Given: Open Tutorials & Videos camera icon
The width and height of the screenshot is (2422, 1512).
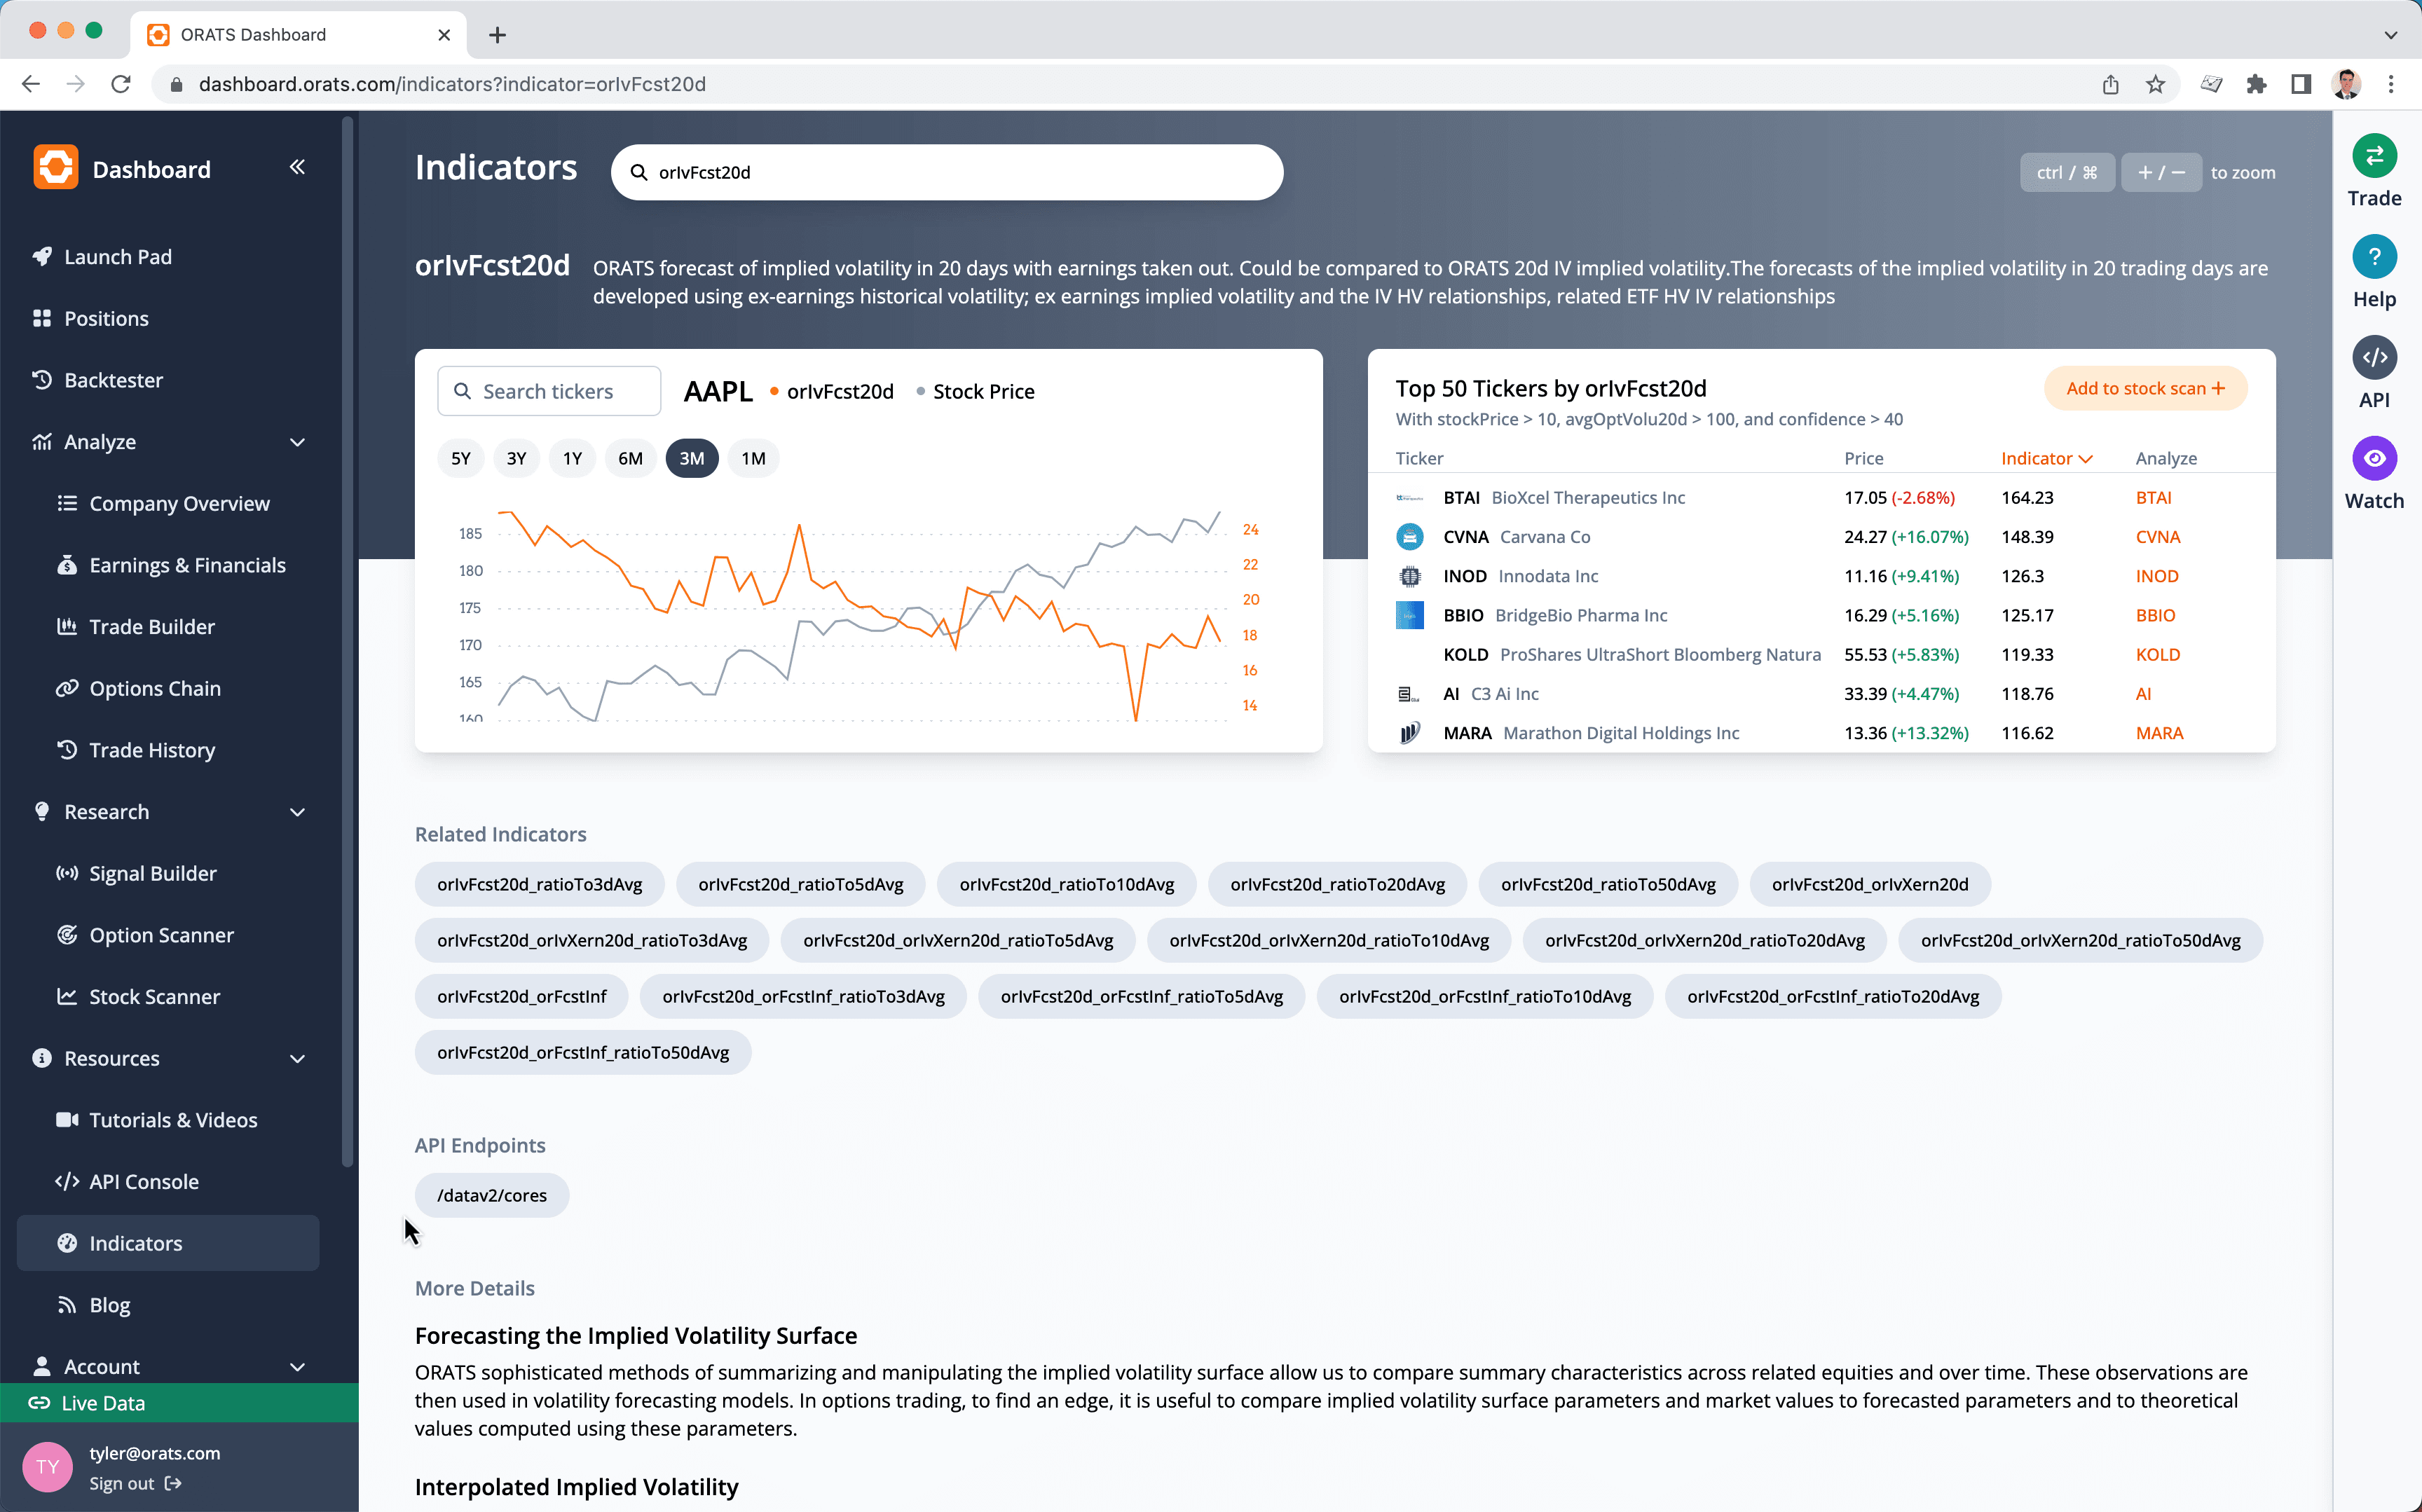Looking at the screenshot, I should pyautogui.click(x=67, y=1120).
